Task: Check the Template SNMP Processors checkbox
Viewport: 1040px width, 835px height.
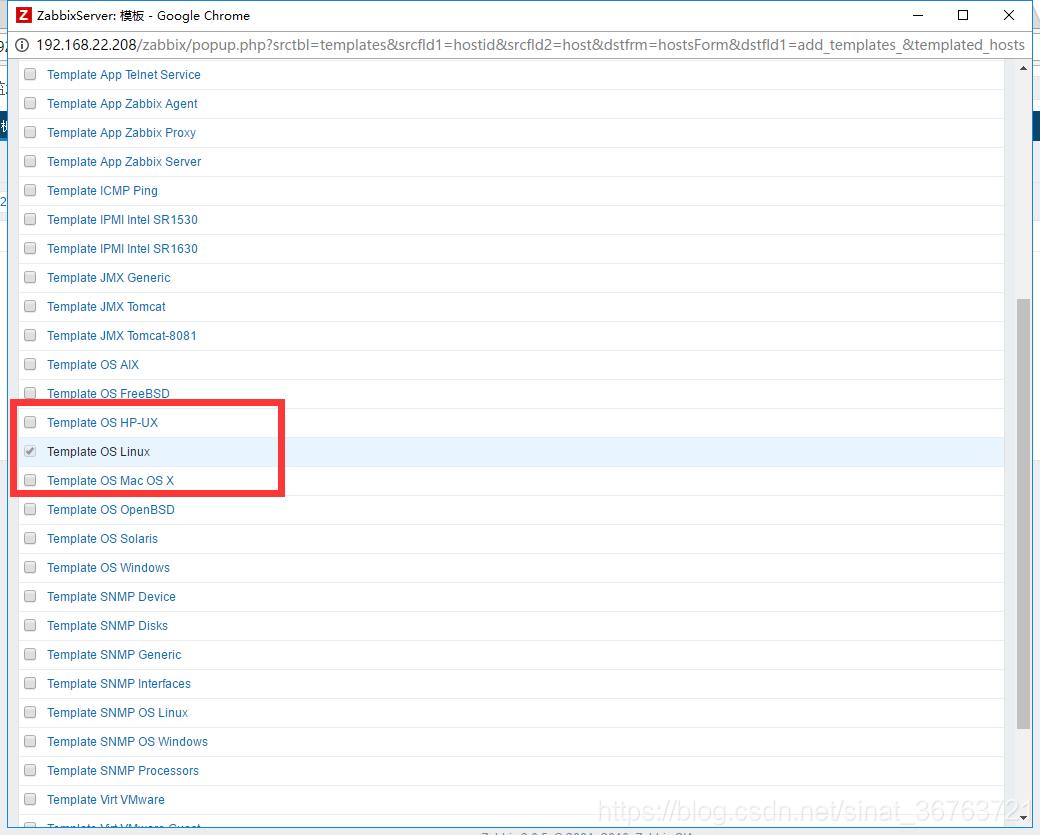Action: click(x=30, y=771)
